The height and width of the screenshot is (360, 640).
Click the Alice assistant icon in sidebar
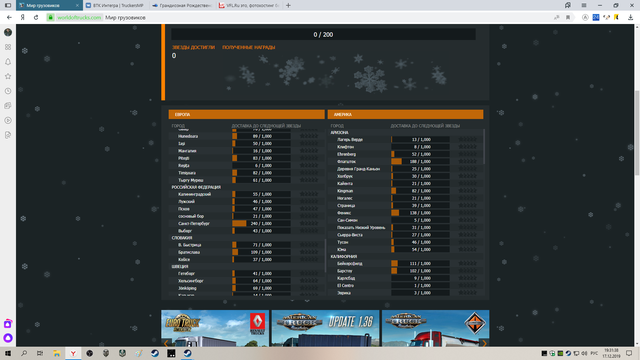[8, 338]
